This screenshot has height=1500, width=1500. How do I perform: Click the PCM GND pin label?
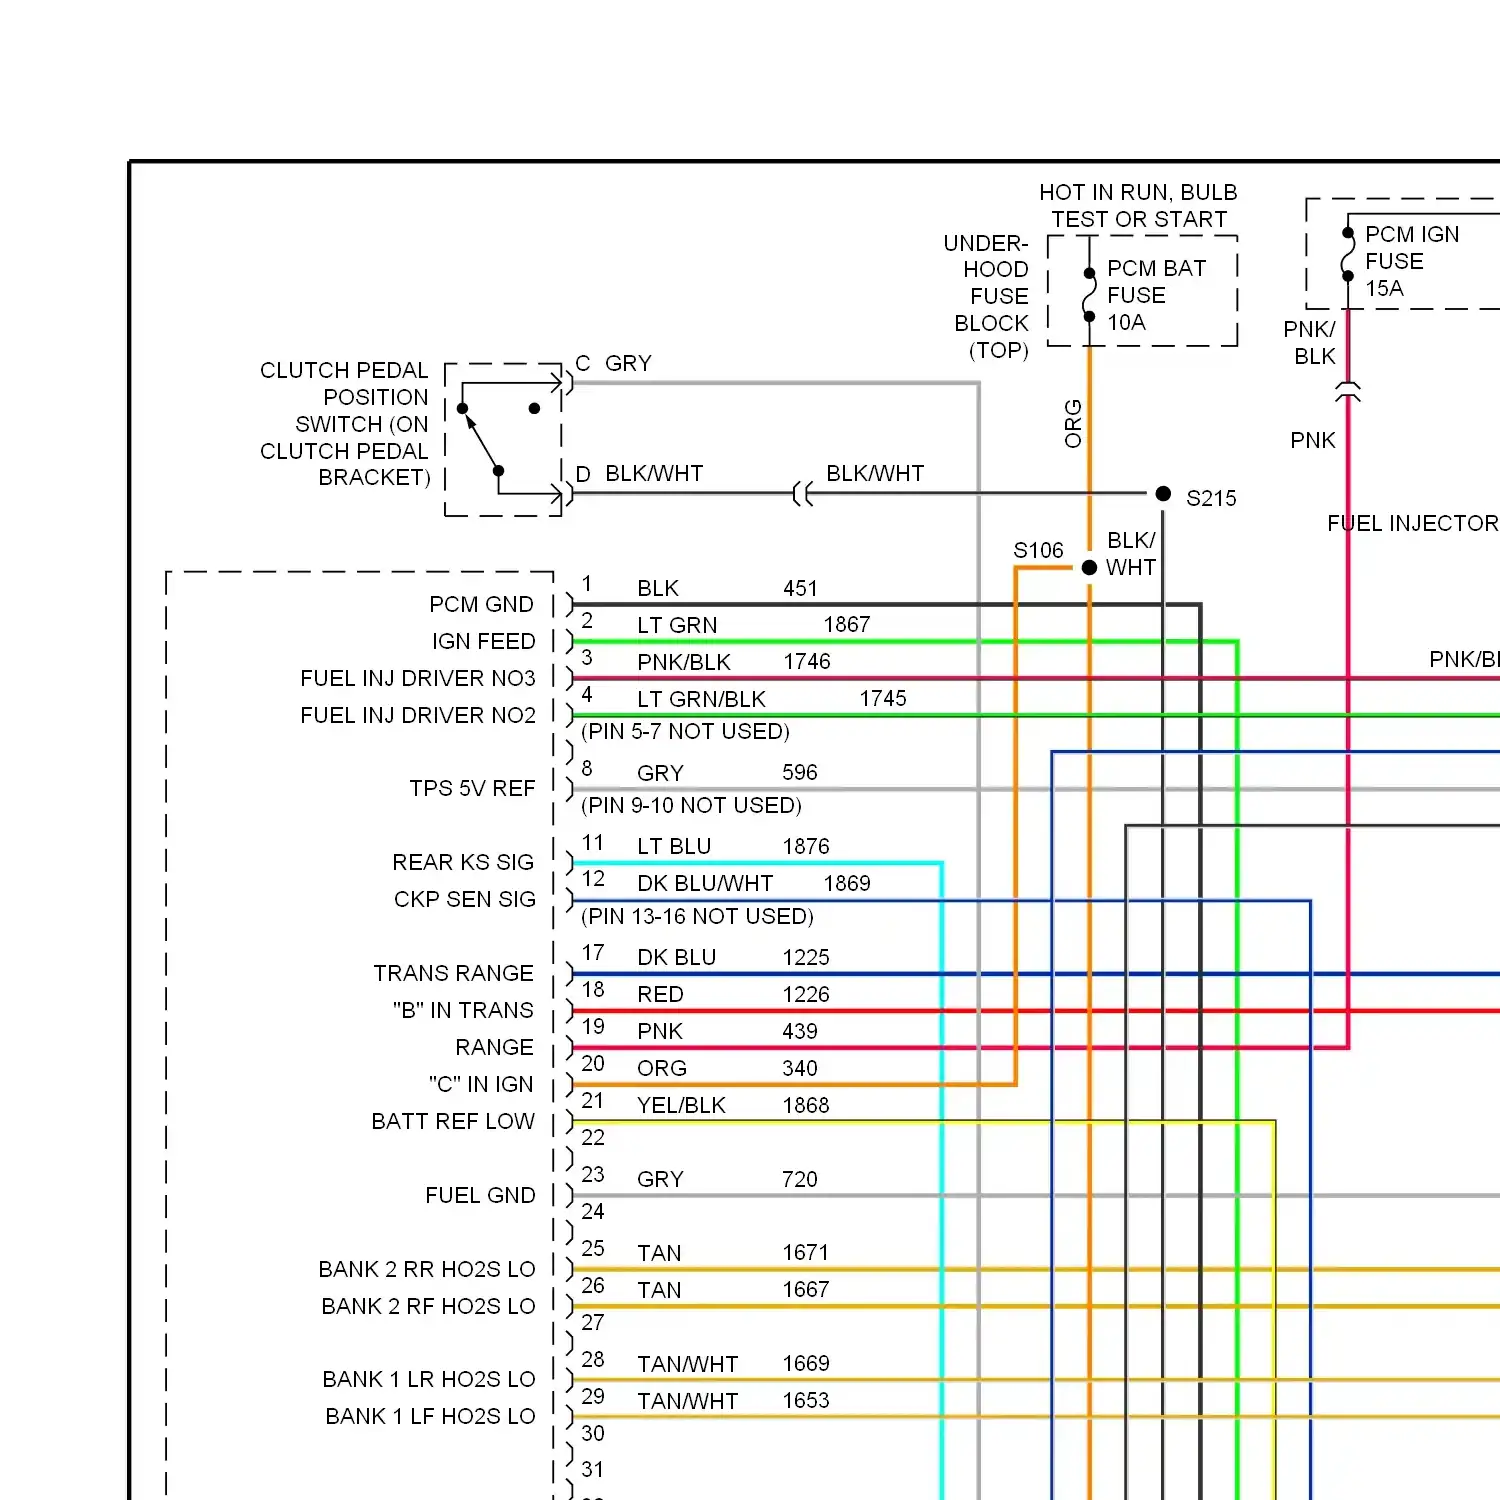481,604
